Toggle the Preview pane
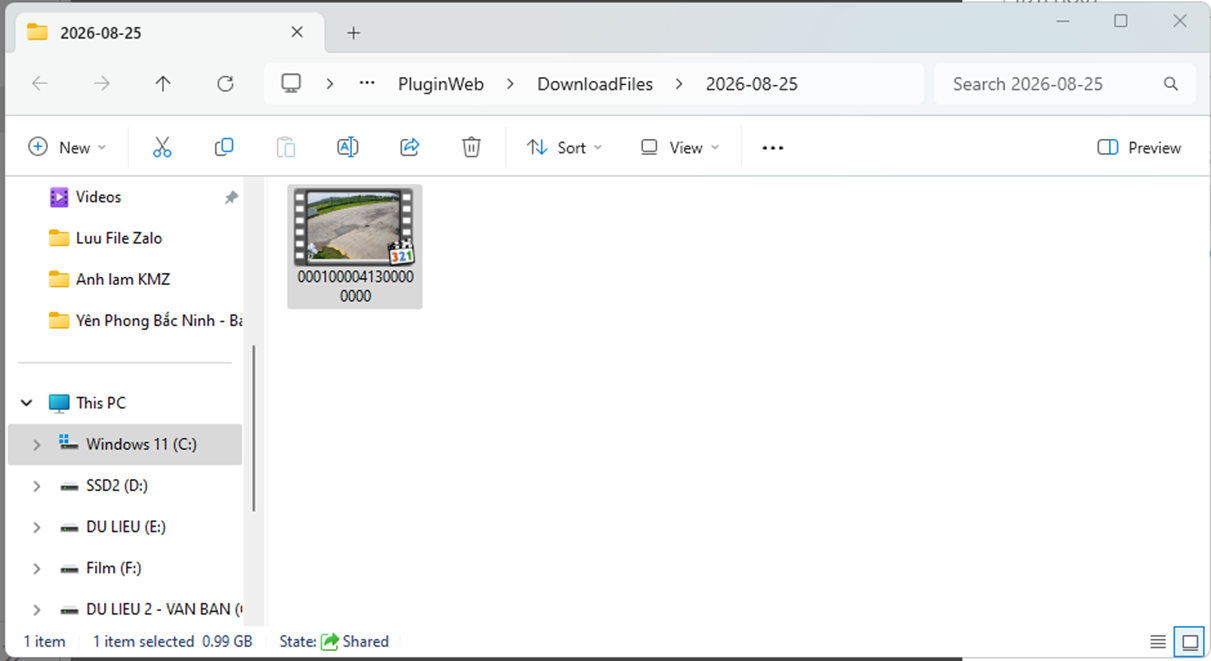Screen dimensions: 1211x661 [1139, 148]
